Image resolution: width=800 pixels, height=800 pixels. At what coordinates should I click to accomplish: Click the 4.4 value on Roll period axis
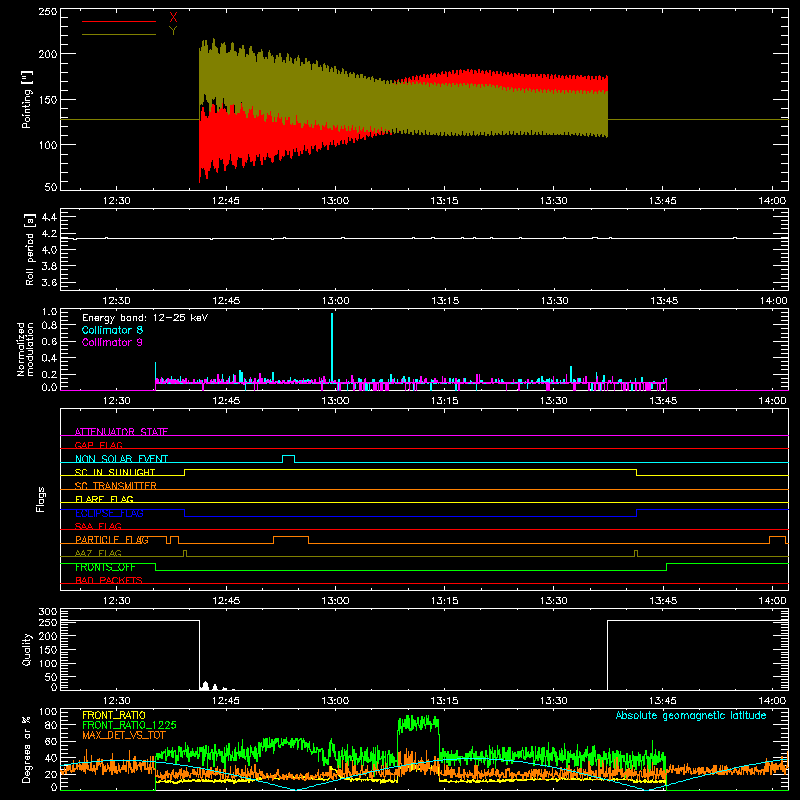49,217
